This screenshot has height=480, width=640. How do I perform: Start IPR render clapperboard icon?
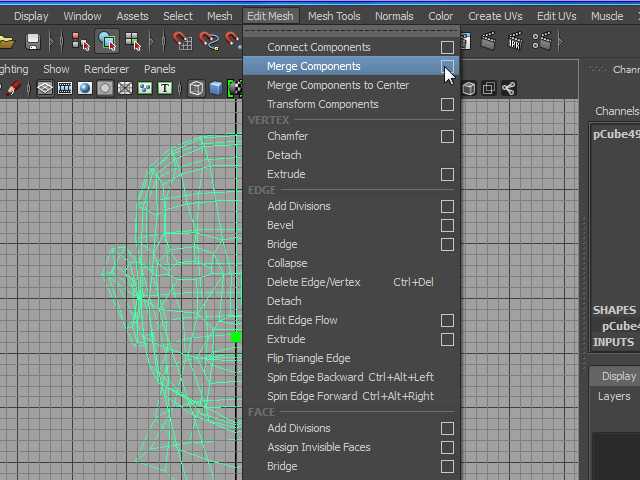515,41
